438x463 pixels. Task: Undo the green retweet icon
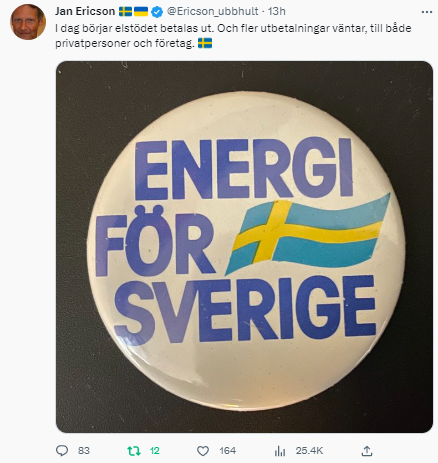point(134,451)
